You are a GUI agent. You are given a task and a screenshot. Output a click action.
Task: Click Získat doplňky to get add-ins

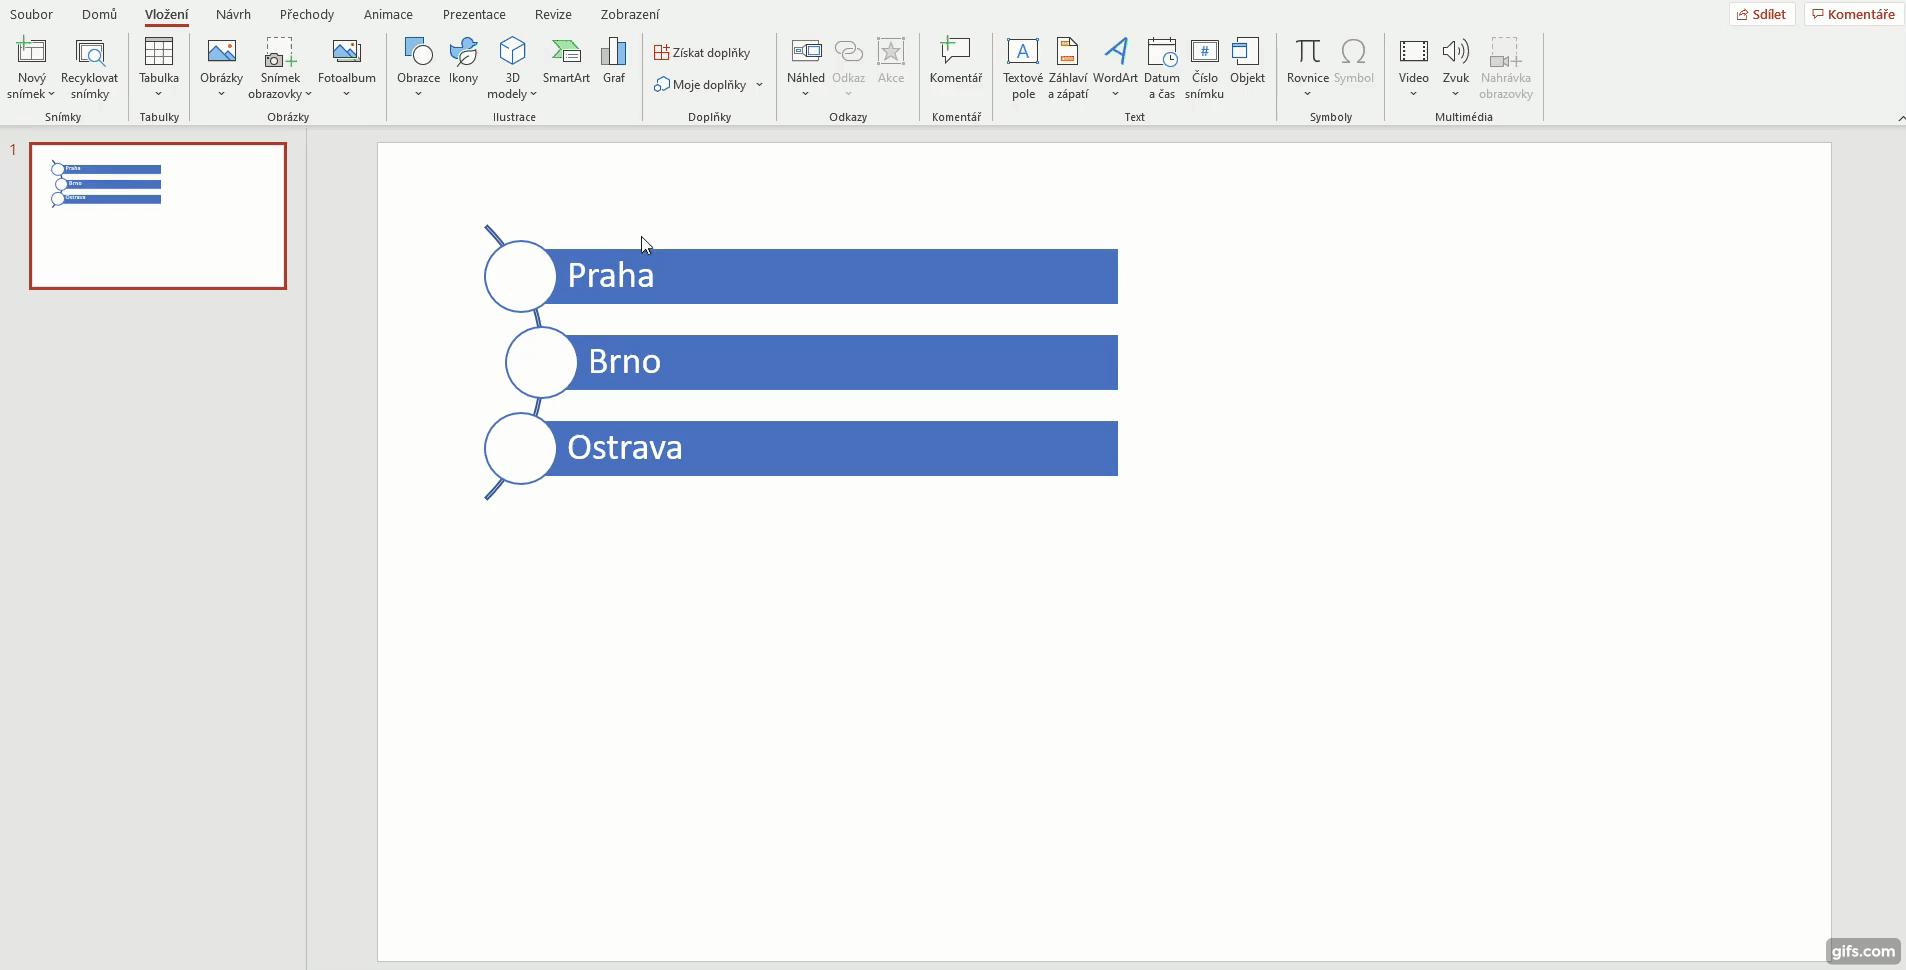[704, 52]
